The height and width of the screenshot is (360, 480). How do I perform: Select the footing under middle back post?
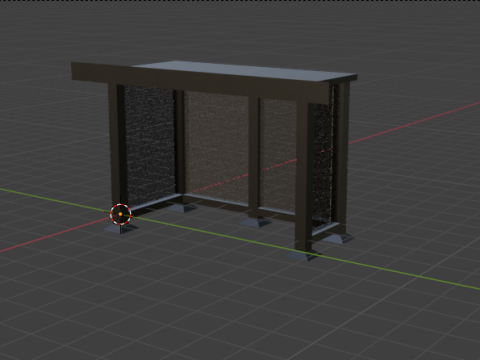[256, 222]
